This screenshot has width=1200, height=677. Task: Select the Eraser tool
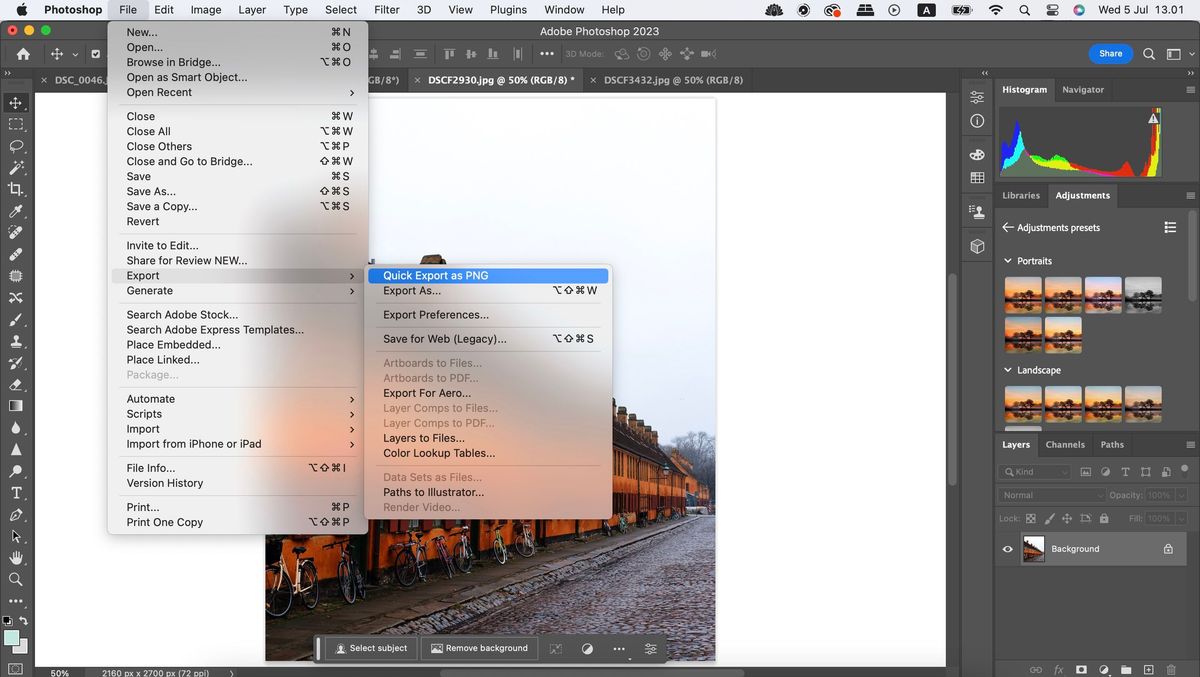coord(16,384)
